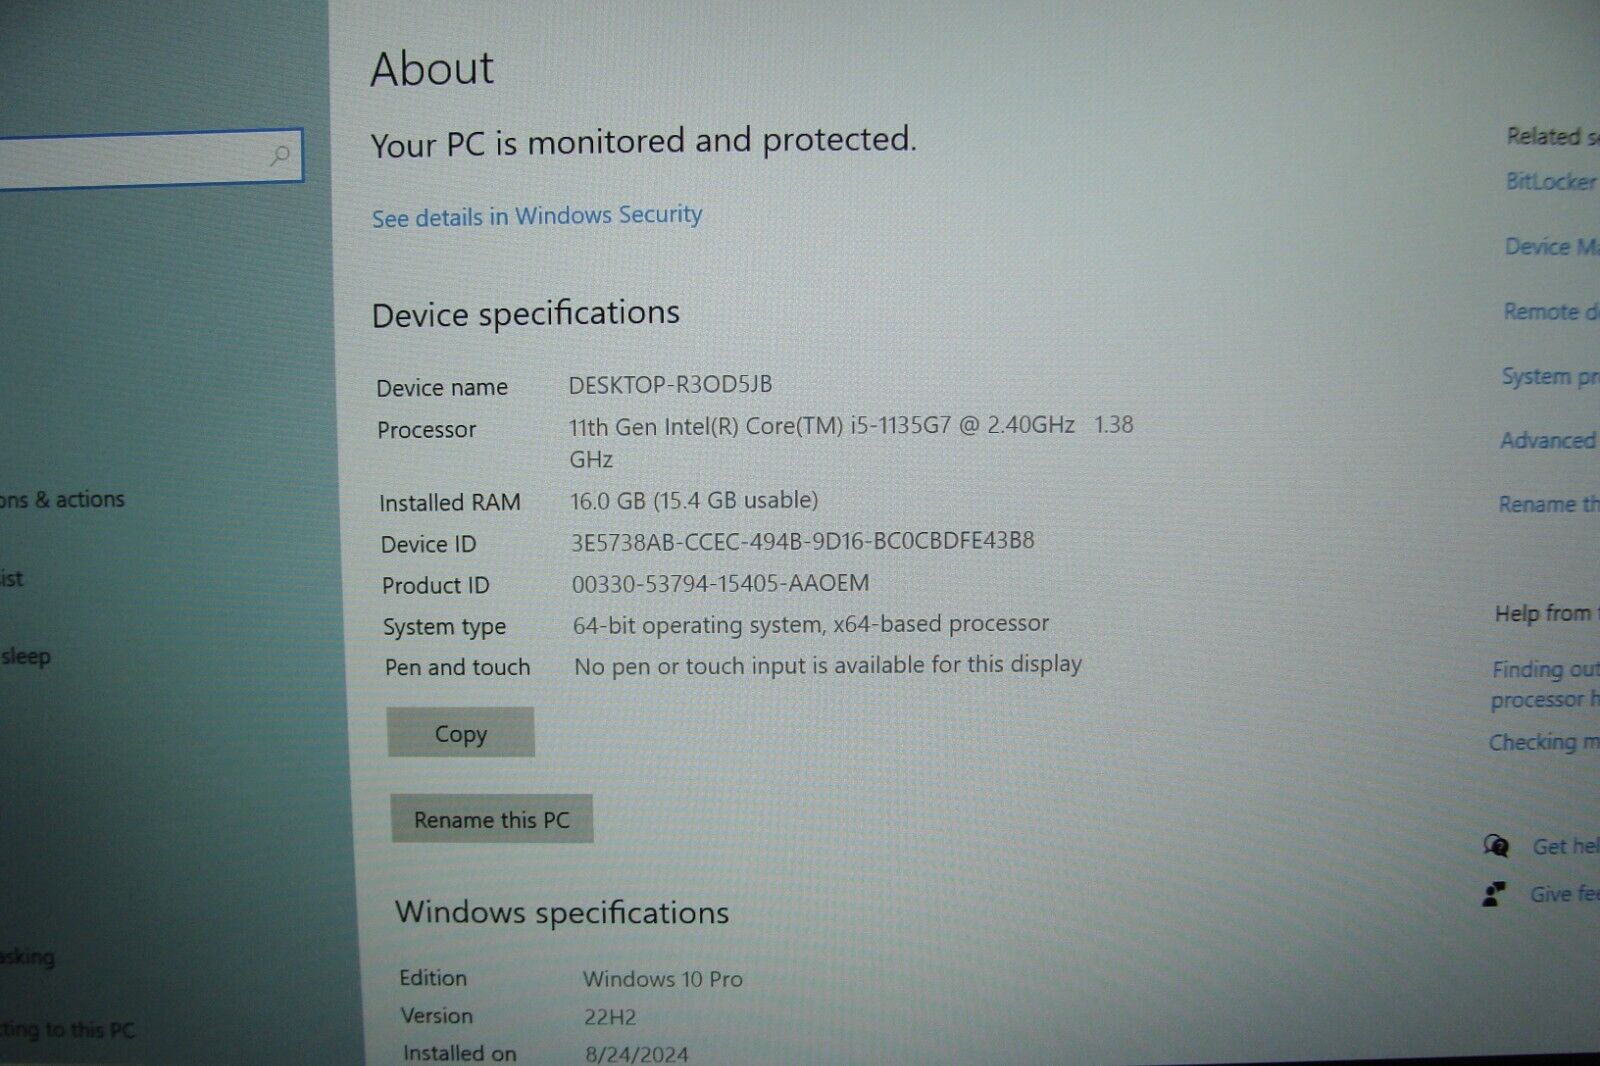
Task: Click the search magnifier icon in Settings
Action: (280, 155)
